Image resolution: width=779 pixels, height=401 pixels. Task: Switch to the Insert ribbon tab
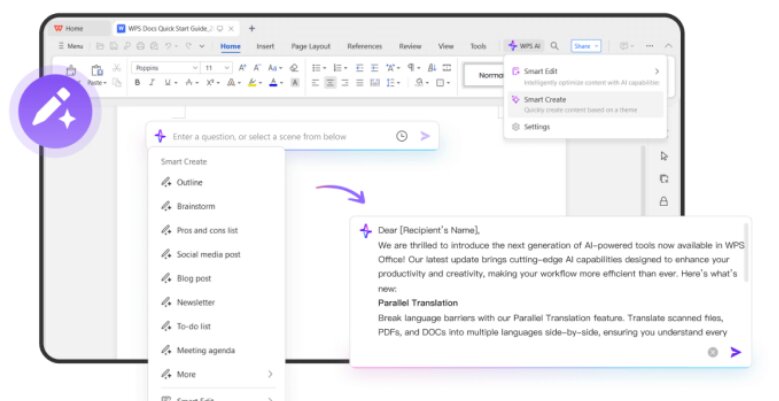[265, 46]
